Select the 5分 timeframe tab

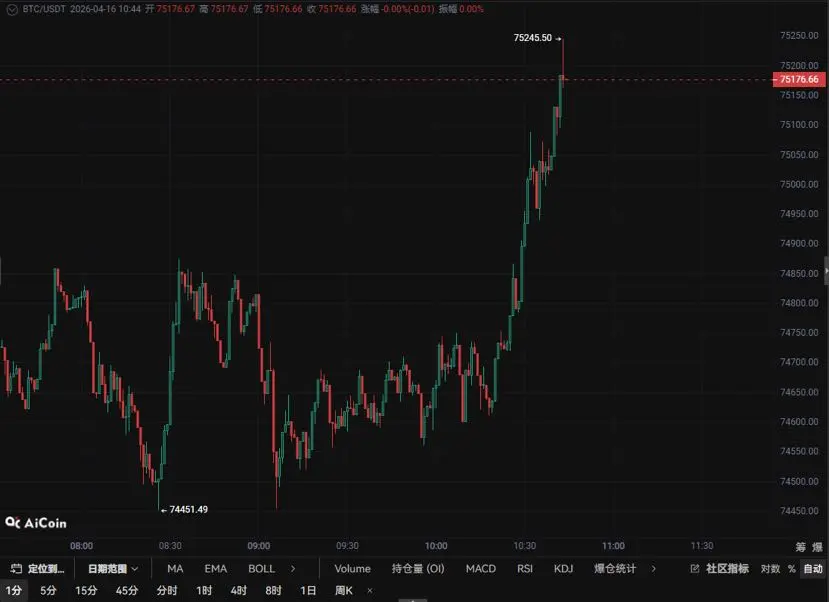click(48, 590)
